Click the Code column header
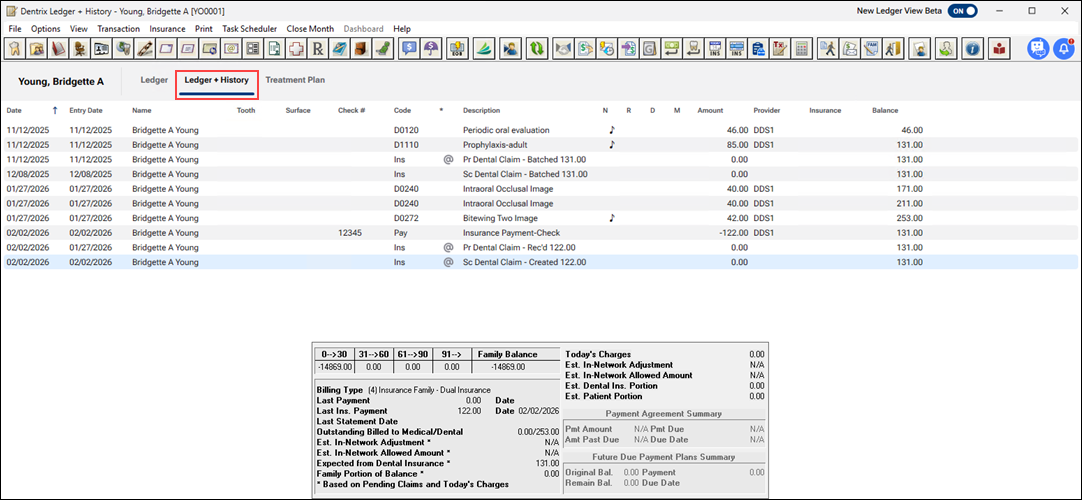Image resolution: width=1082 pixels, height=500 pixels. [403, 110]
